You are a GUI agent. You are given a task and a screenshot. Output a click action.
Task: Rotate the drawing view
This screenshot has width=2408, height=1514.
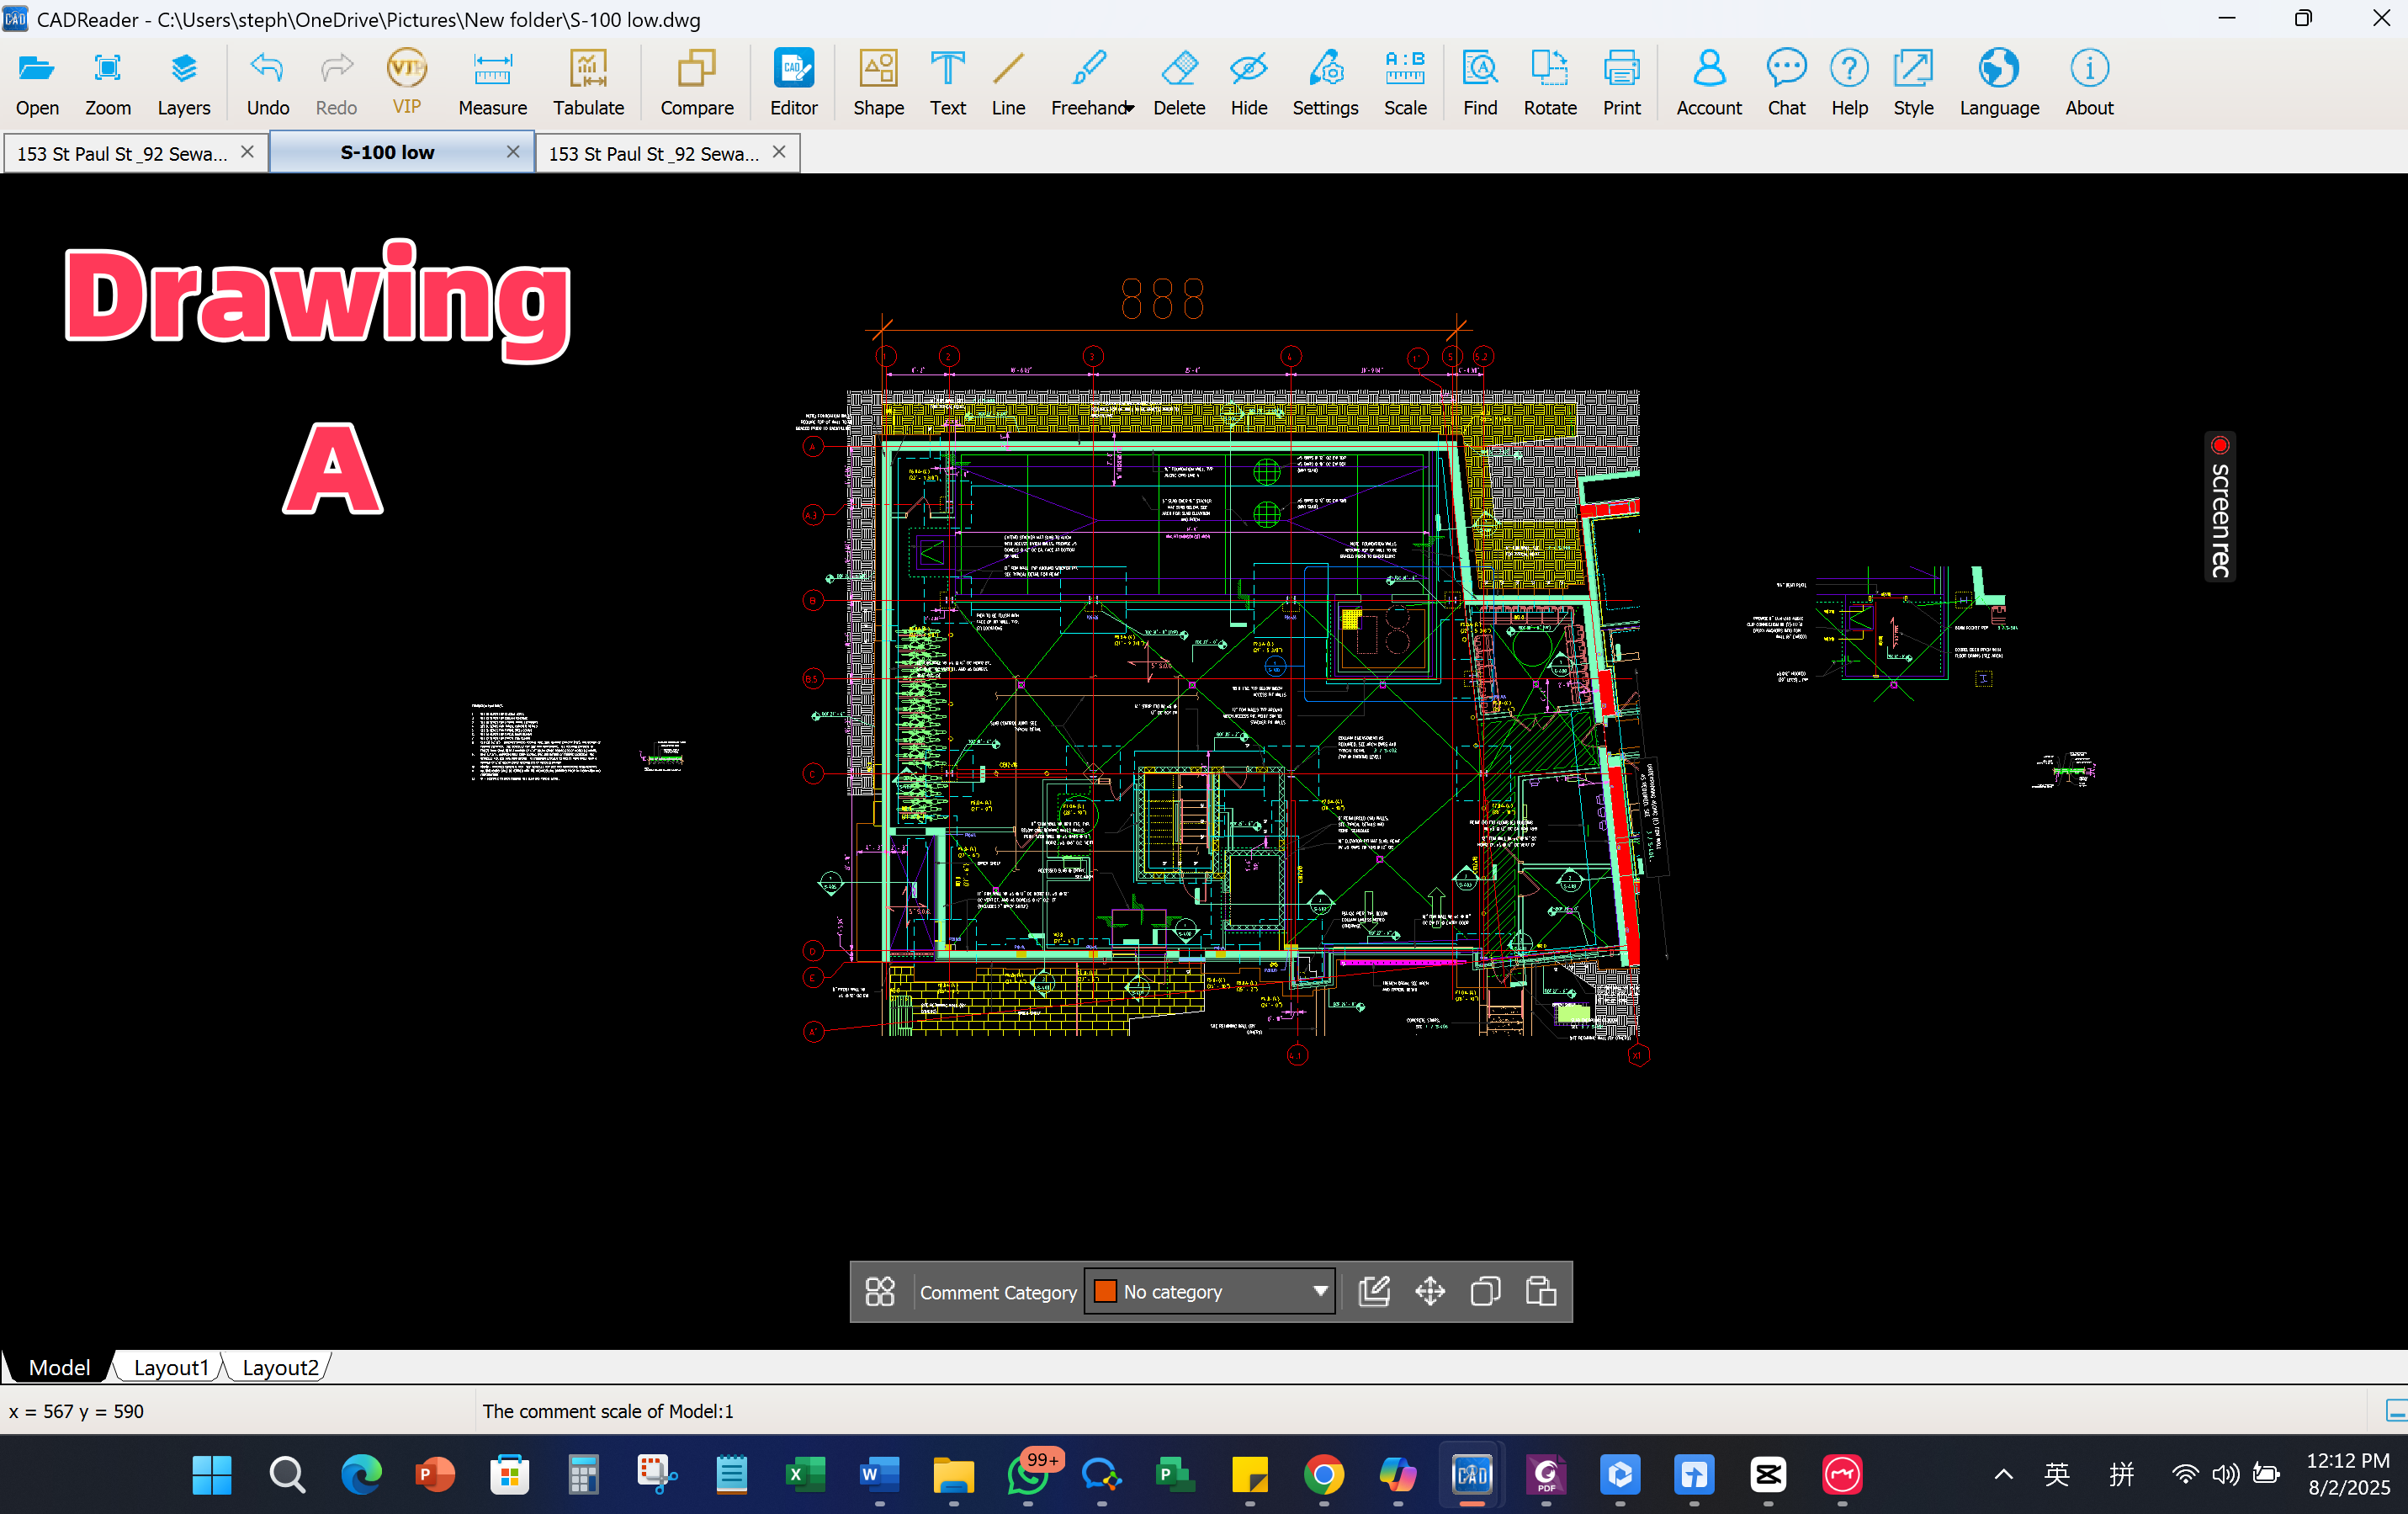click(x=1550, y=83)
